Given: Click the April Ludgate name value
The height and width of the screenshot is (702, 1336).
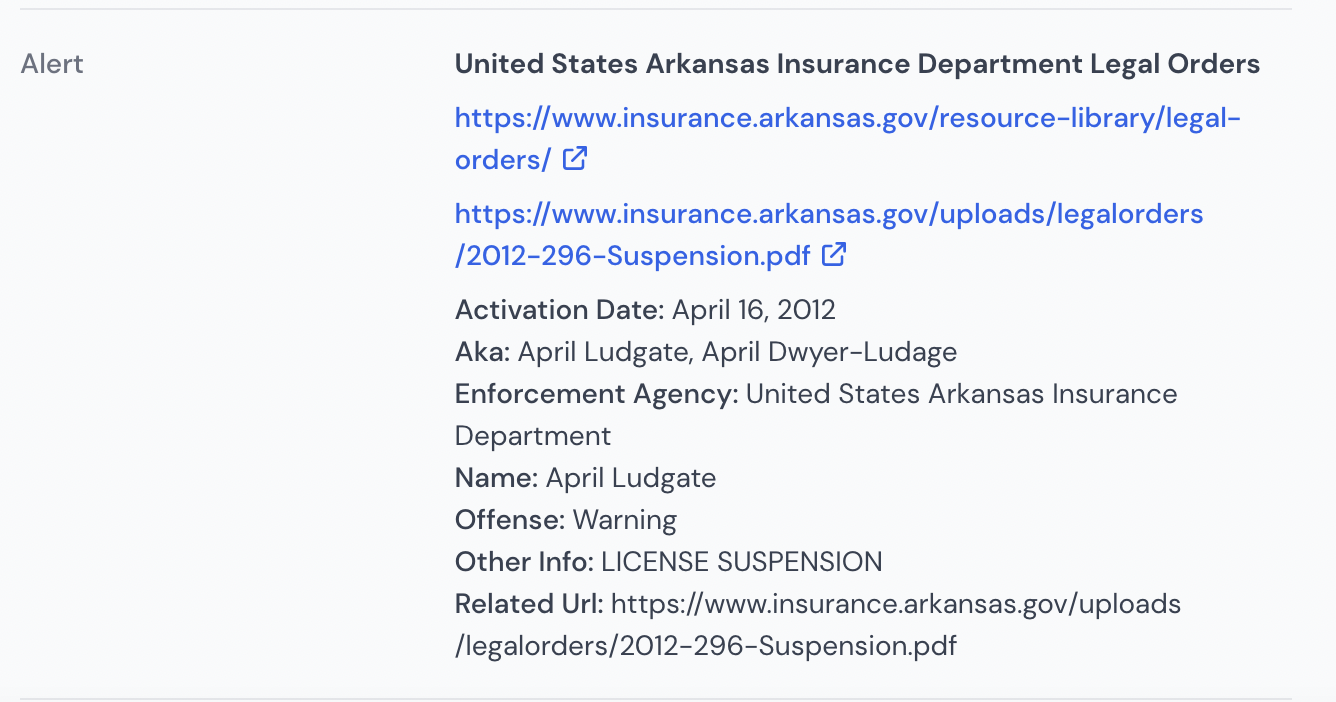Looking at the screenshot, I should [631, 478].
